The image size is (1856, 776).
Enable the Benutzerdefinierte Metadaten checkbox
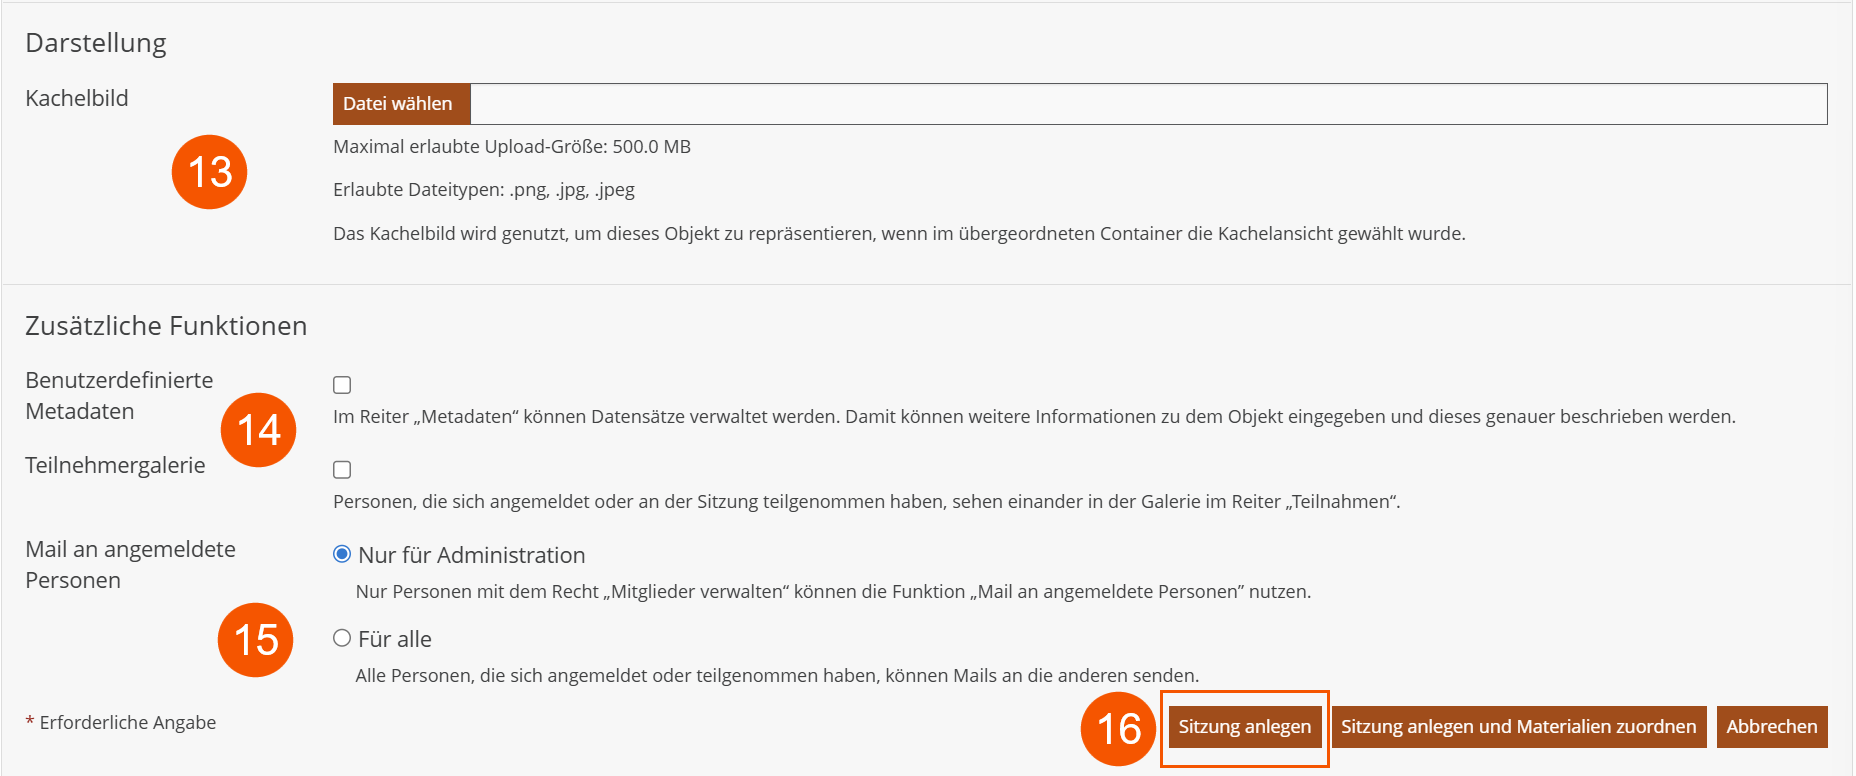coord(342,385)
